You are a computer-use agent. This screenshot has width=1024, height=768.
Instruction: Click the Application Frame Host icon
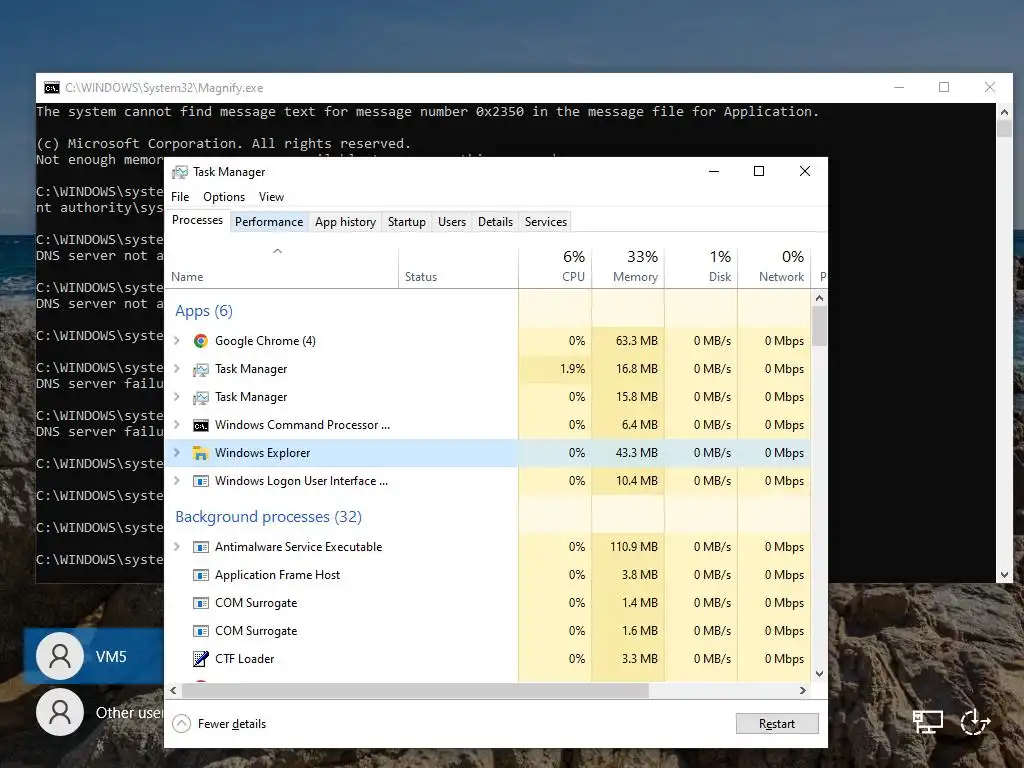coord(200,575)
